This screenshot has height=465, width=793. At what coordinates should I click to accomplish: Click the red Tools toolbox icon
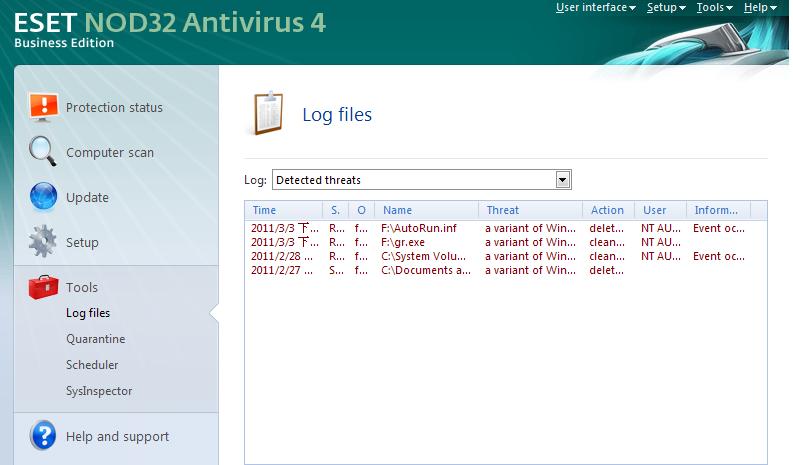(43, 287)
